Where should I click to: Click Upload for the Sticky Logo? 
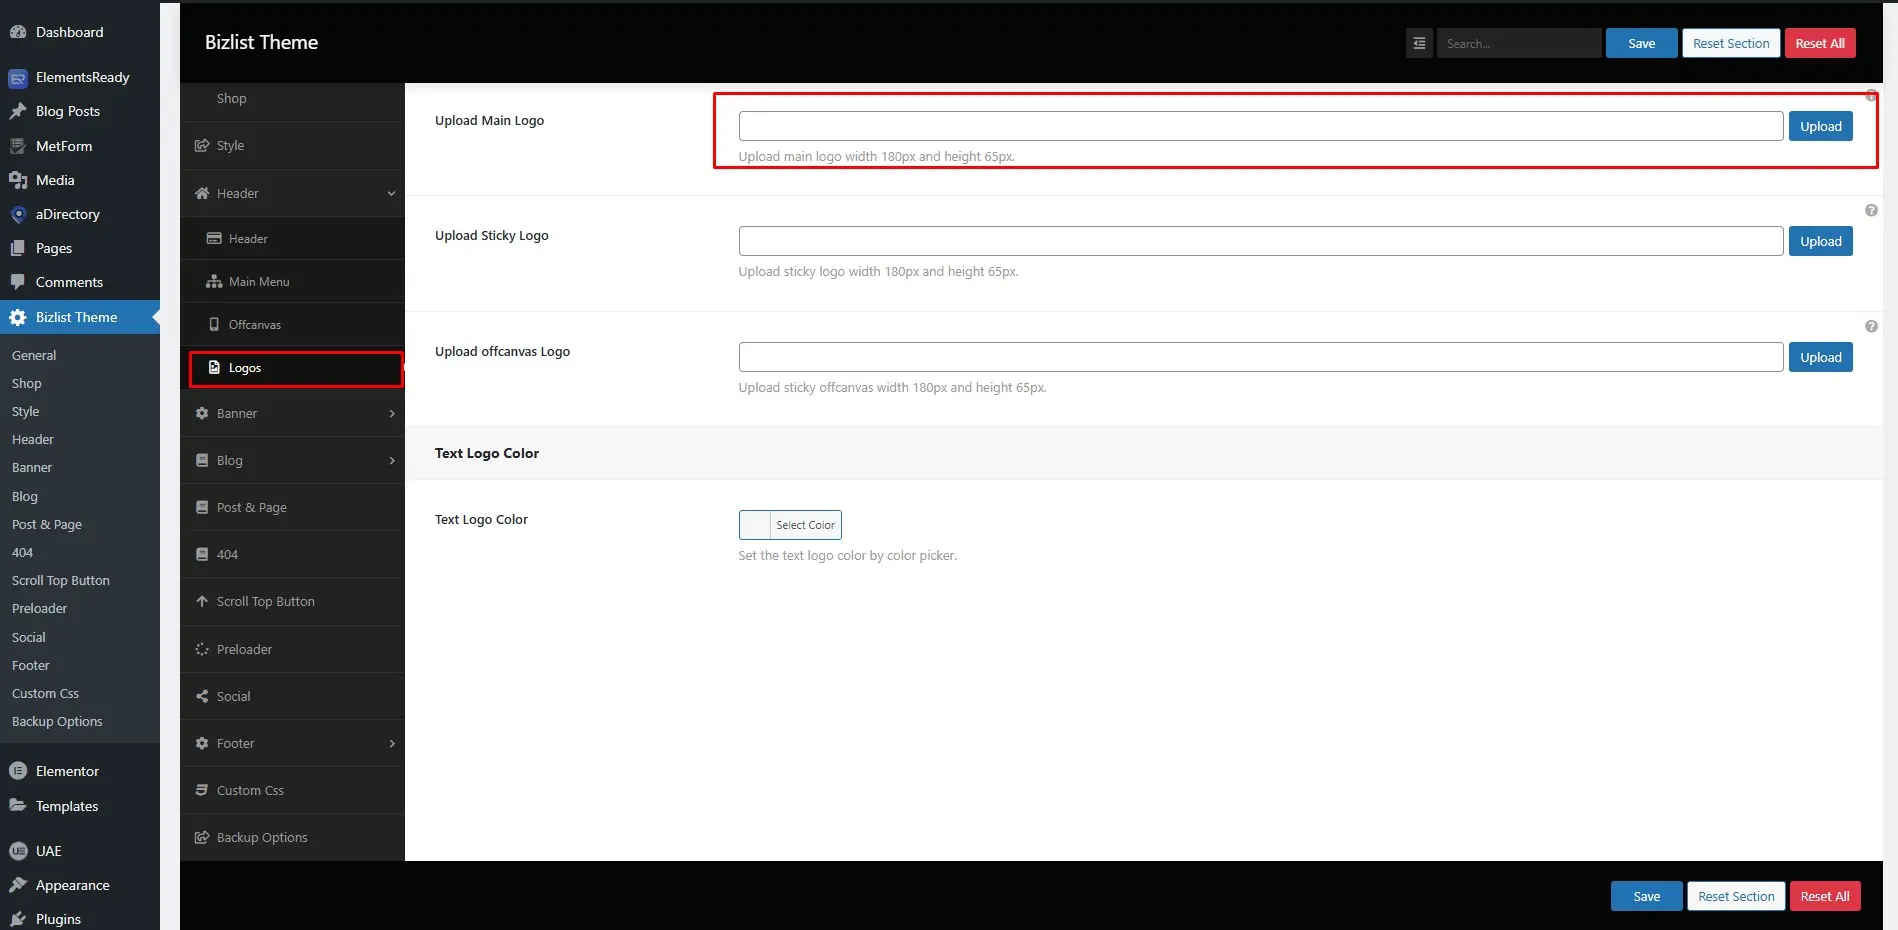[1820, 240]
